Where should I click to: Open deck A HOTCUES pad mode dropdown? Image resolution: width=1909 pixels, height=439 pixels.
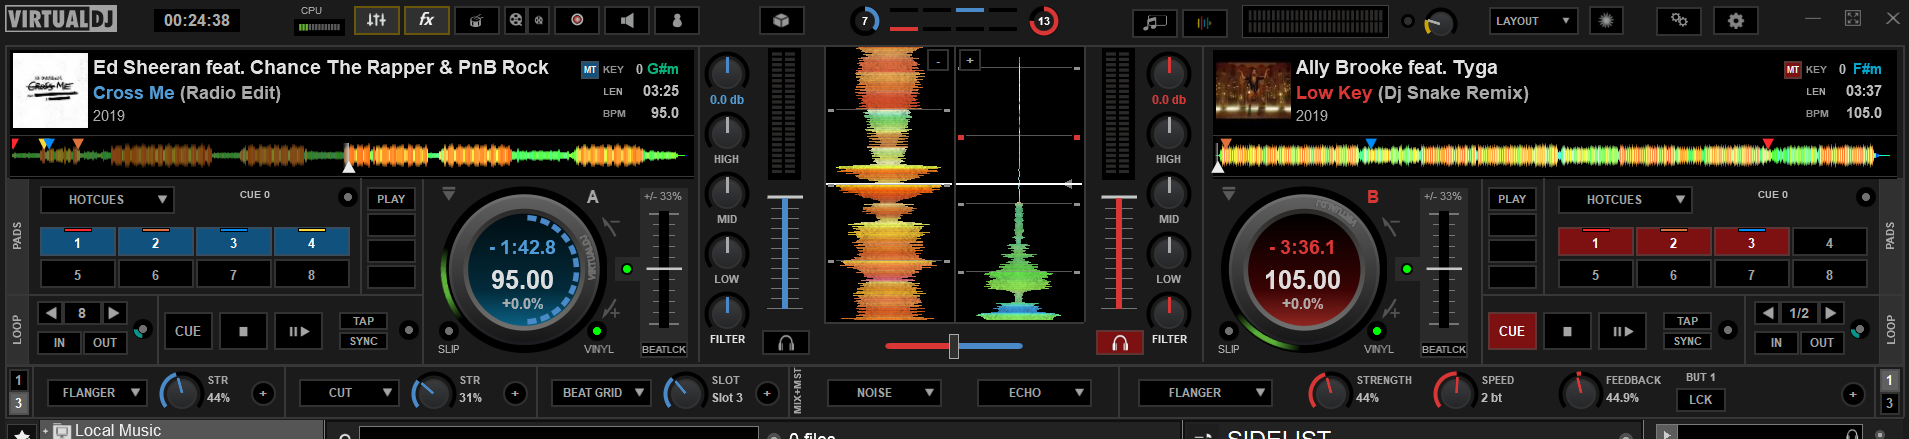coord(107,200)
